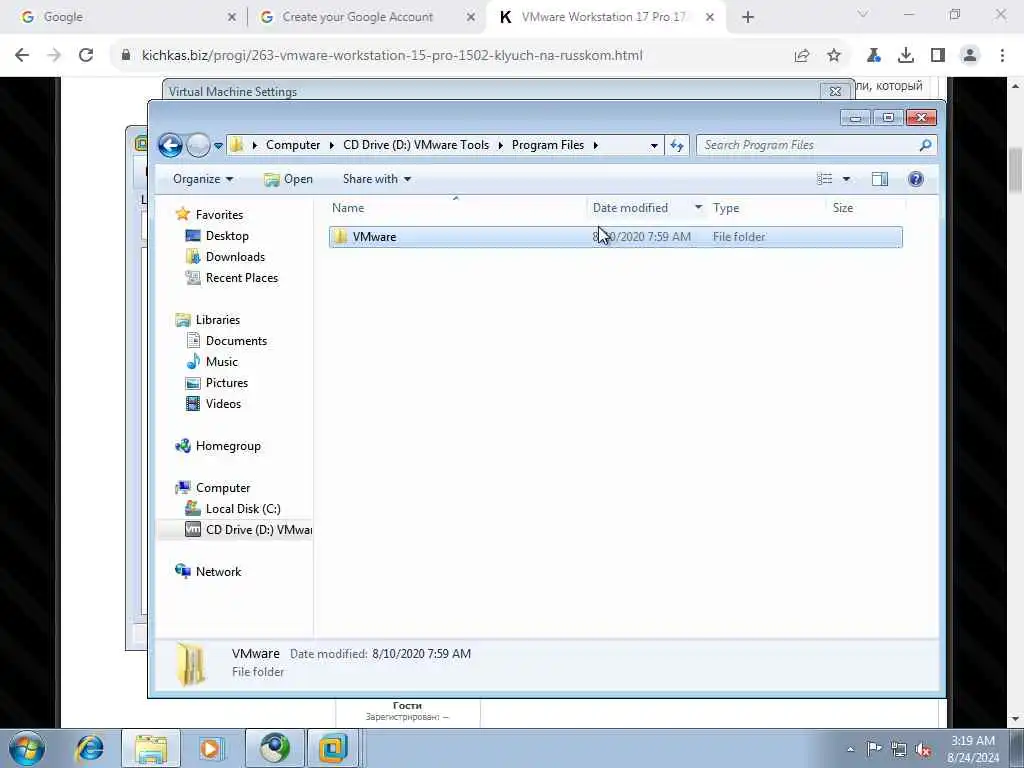The height and width of the screenshot is (768, 1024).
Task: Click the change view icon
Action: coord(825,179)
